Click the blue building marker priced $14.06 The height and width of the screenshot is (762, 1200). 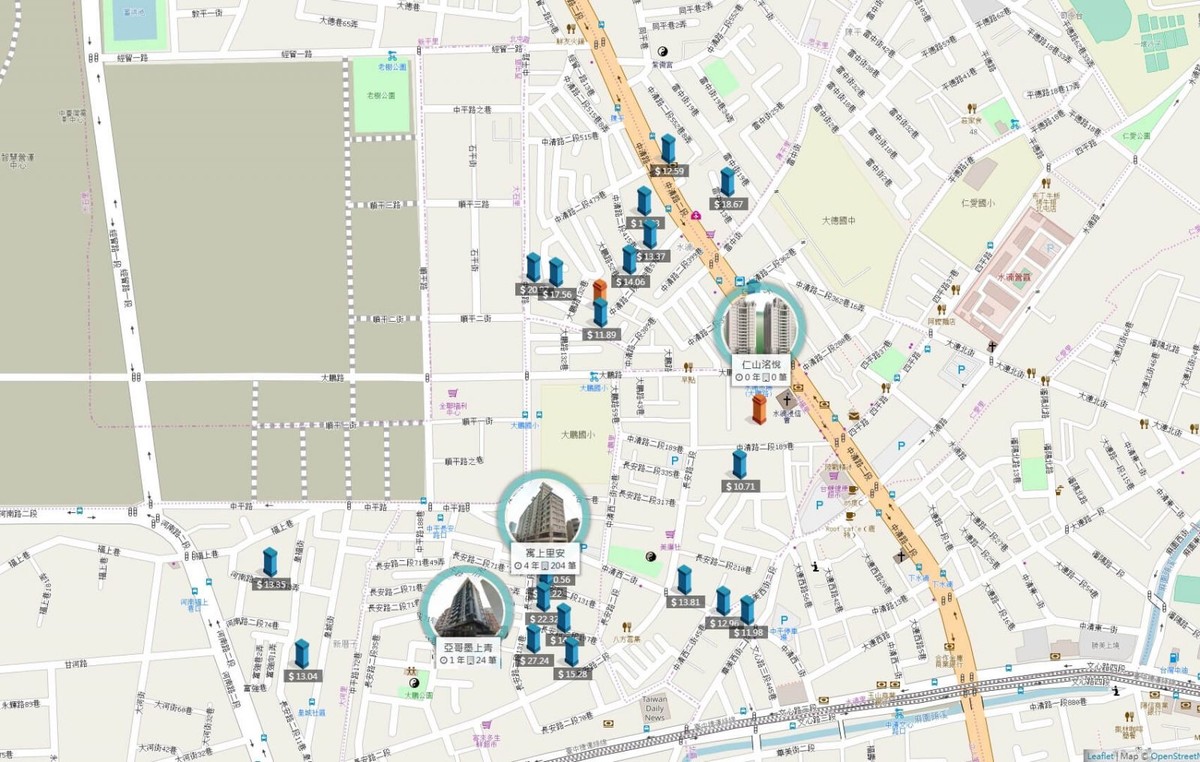(x=630, y=260)
